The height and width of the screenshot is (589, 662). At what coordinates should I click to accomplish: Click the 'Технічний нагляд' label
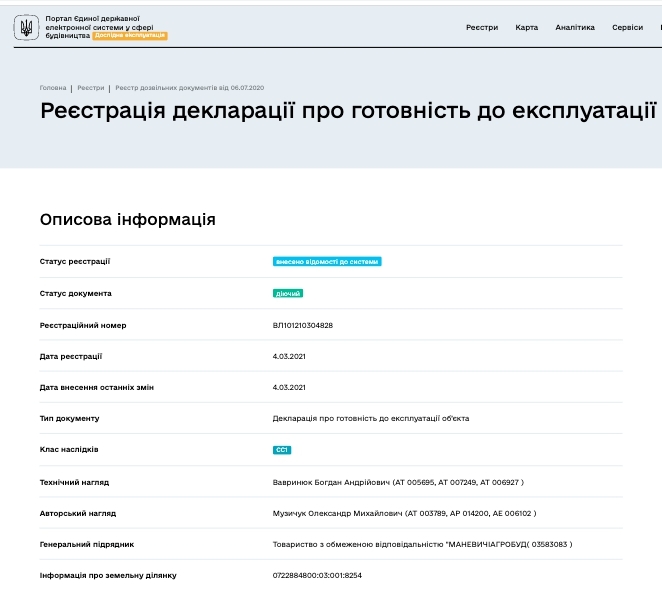[74, 483]
